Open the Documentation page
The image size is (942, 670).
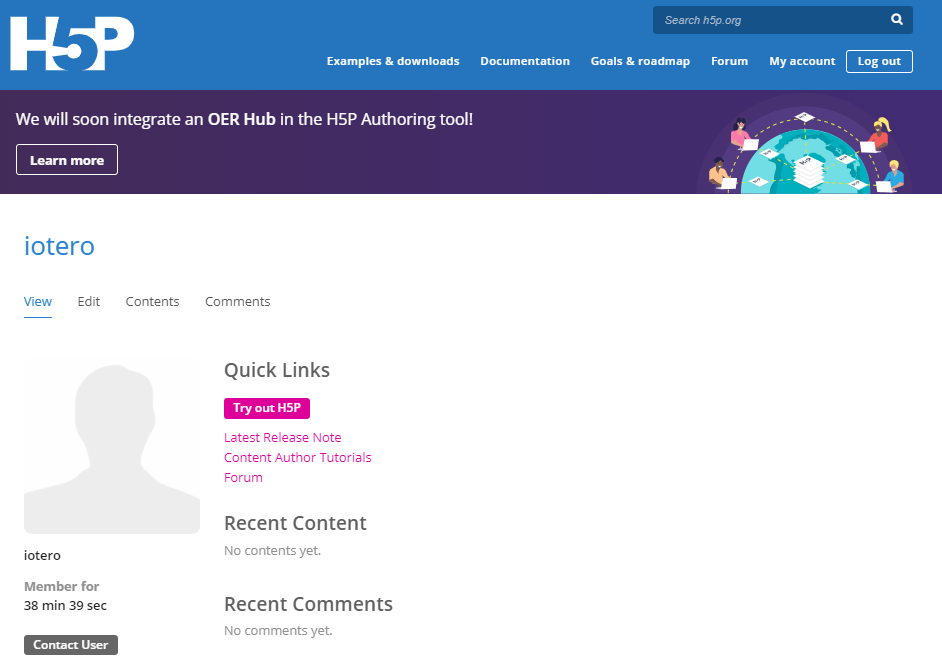(525, 61)
